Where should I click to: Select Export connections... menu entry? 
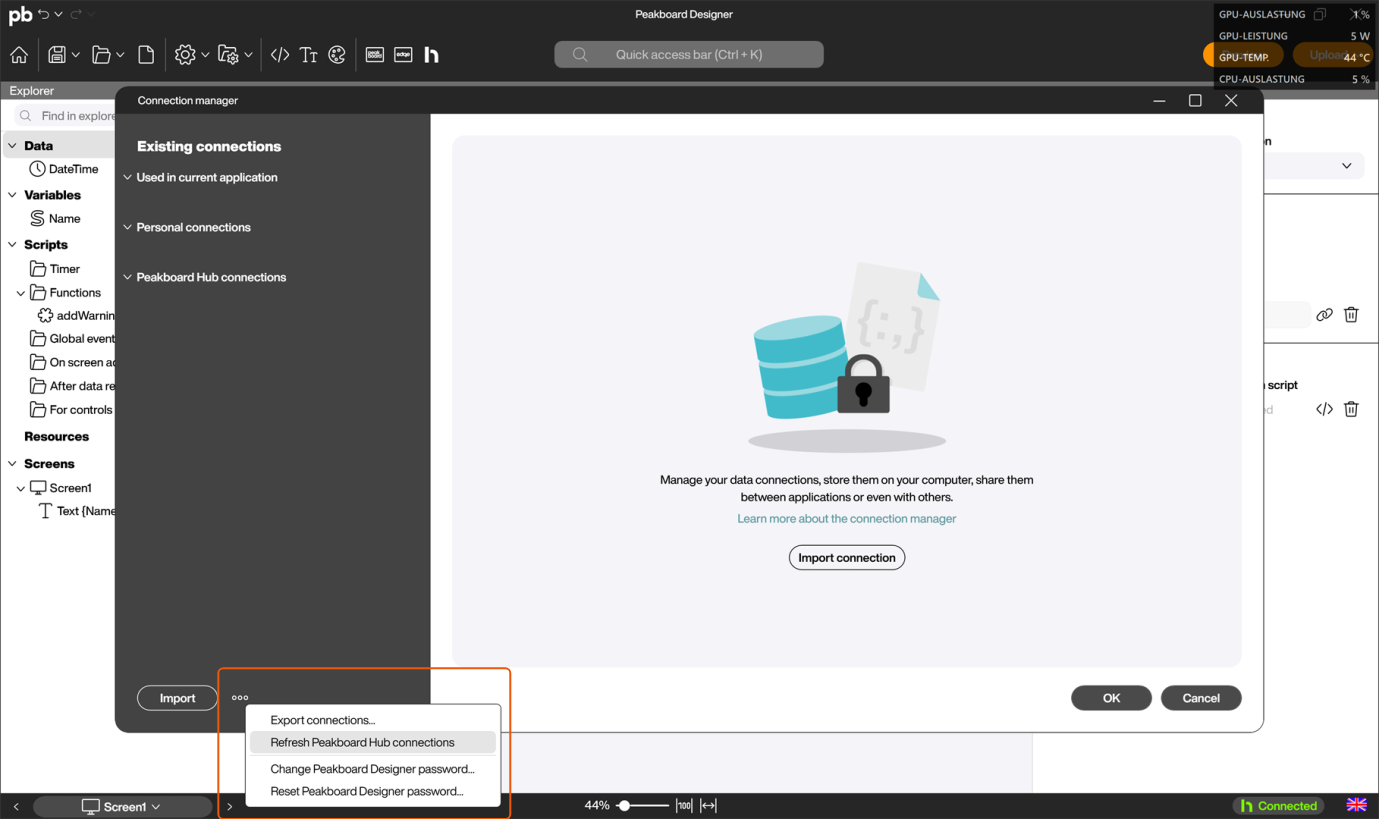(322, 720)
